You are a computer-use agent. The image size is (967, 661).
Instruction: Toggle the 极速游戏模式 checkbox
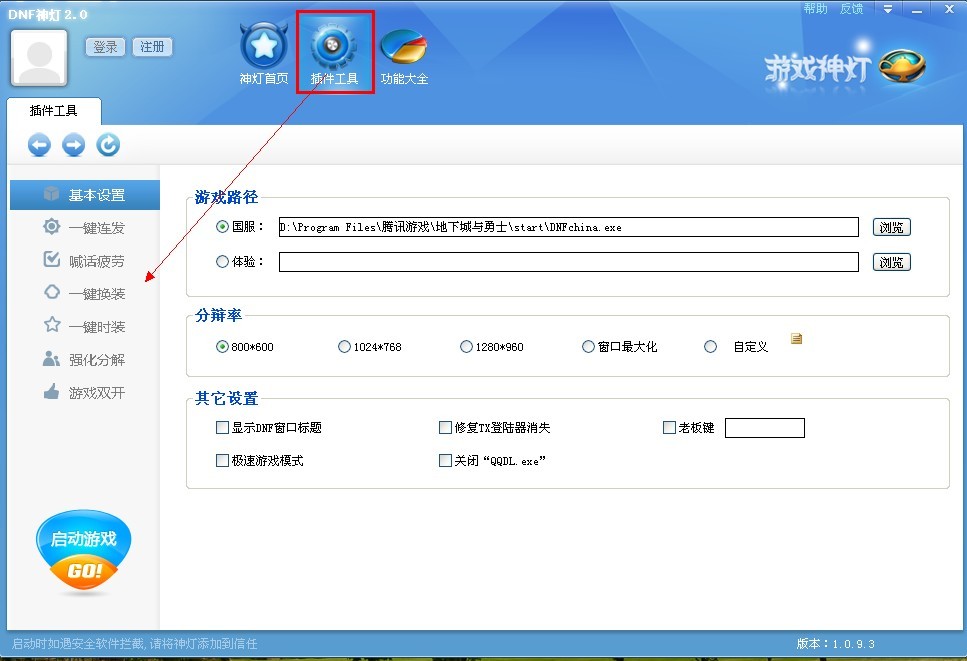(222, 461)
